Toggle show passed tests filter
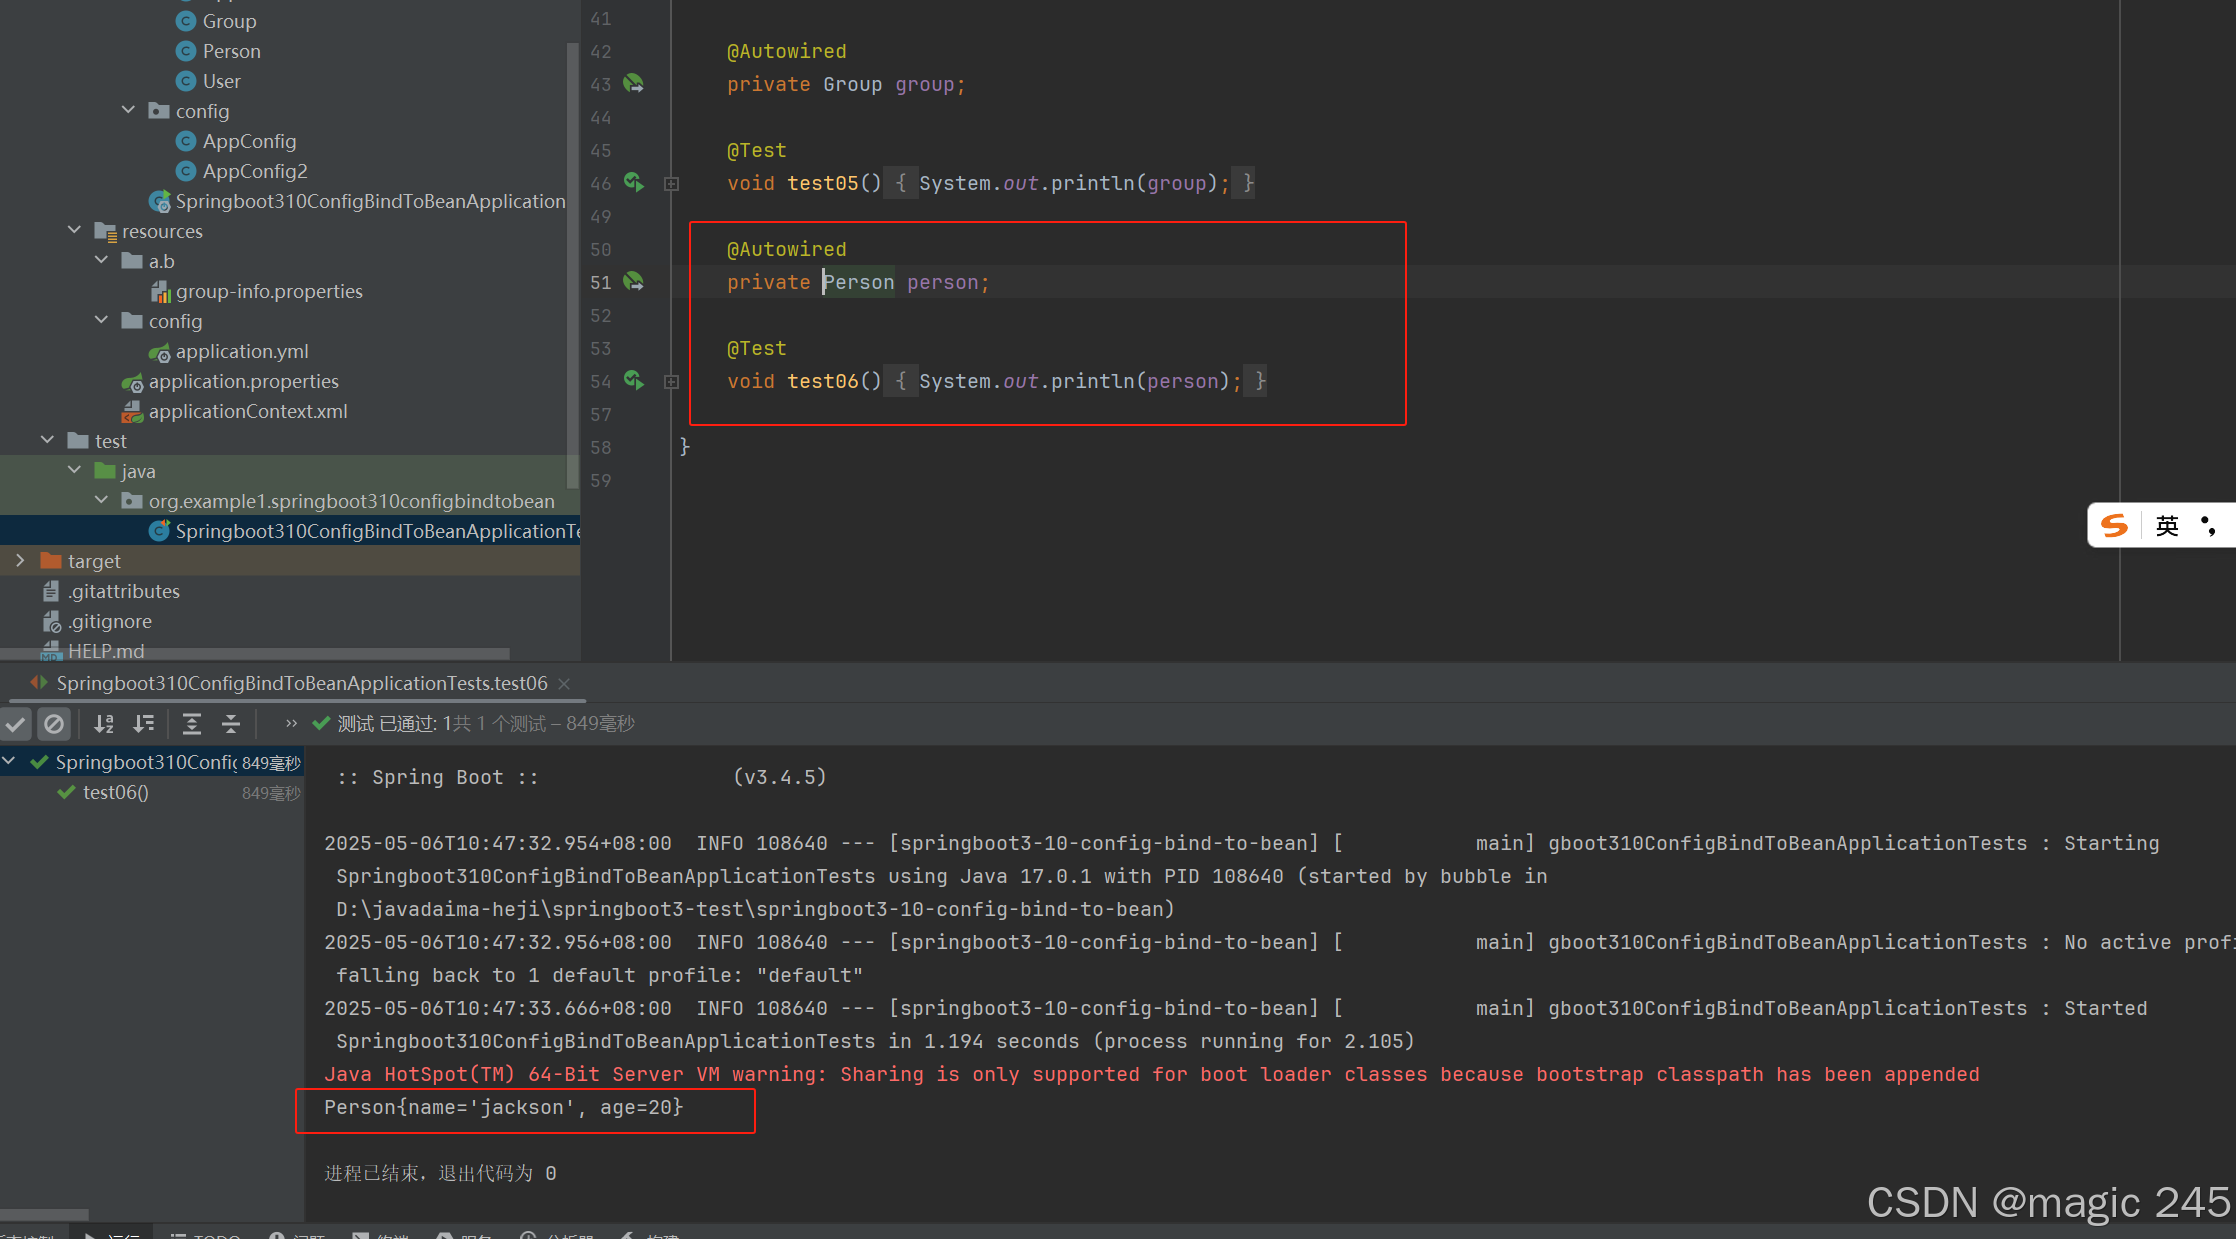2236x1239 pixels. (x=16, y=723)
